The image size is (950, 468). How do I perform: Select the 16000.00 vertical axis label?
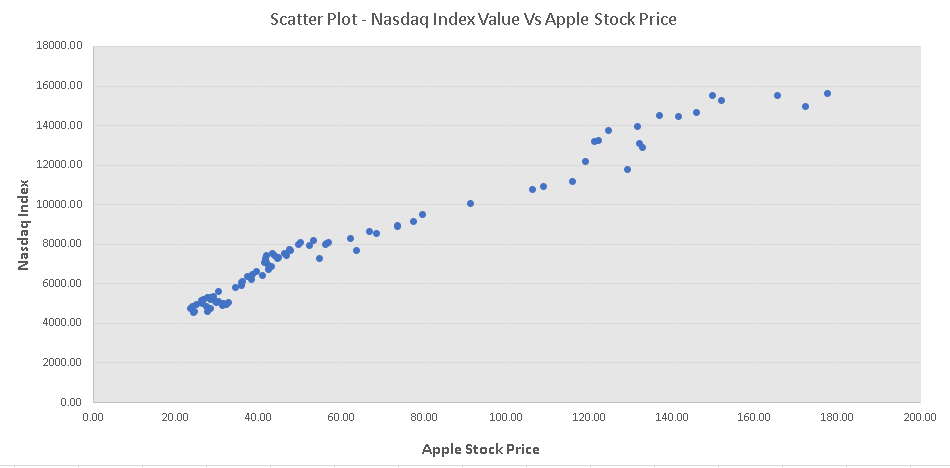click(61, 86)
